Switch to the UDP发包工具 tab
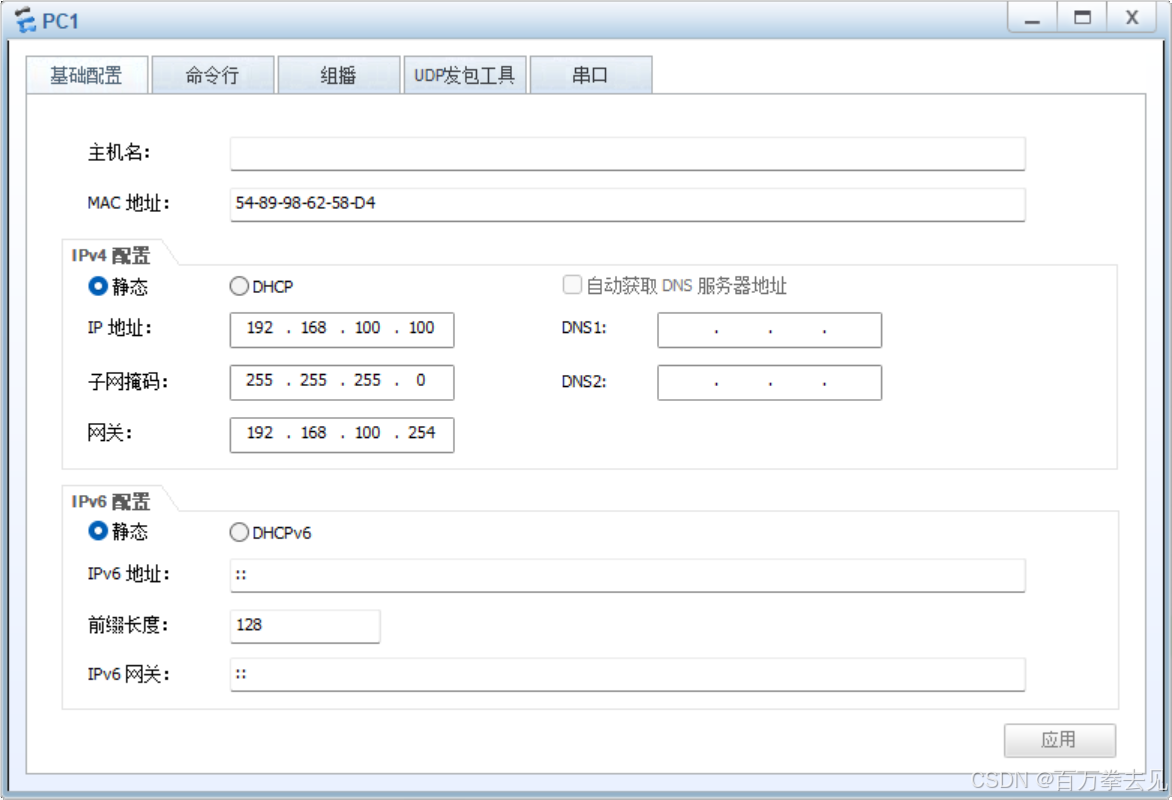 click(465, 75)
